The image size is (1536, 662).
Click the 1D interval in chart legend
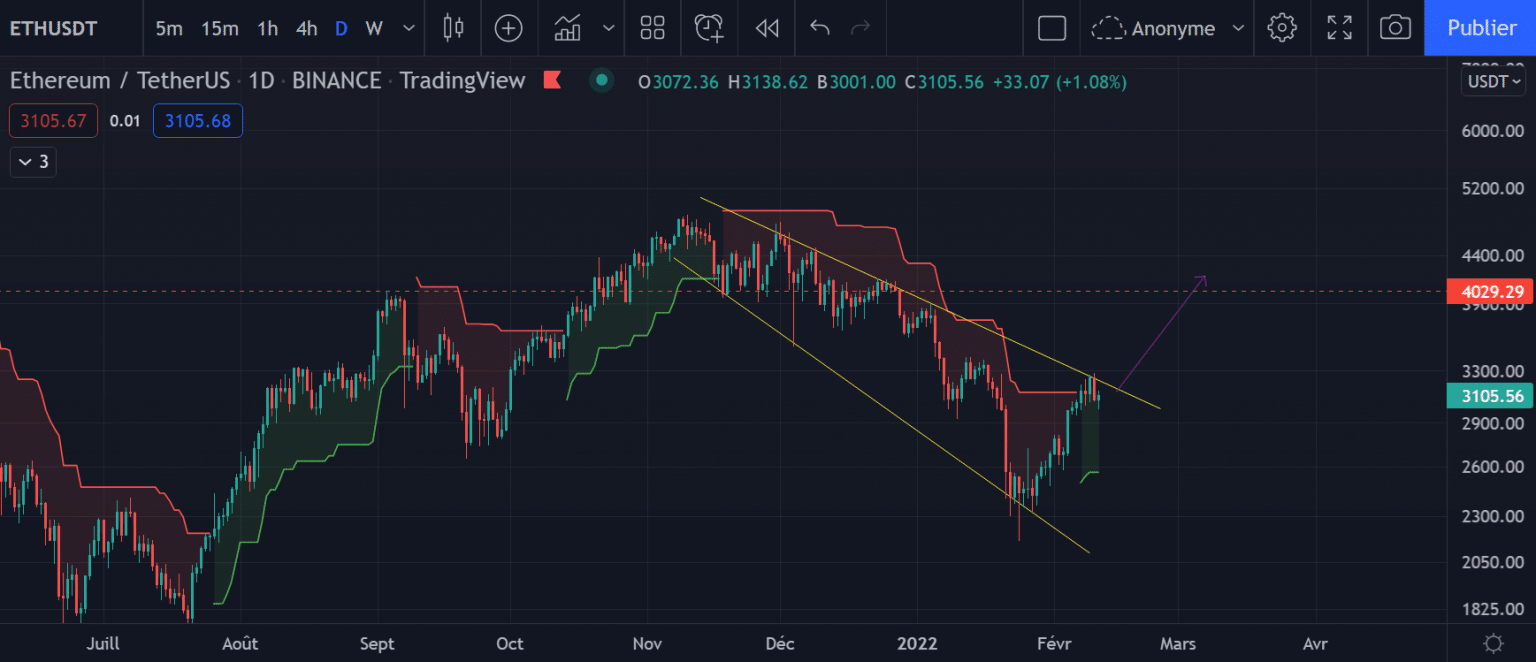coord(261,81)
